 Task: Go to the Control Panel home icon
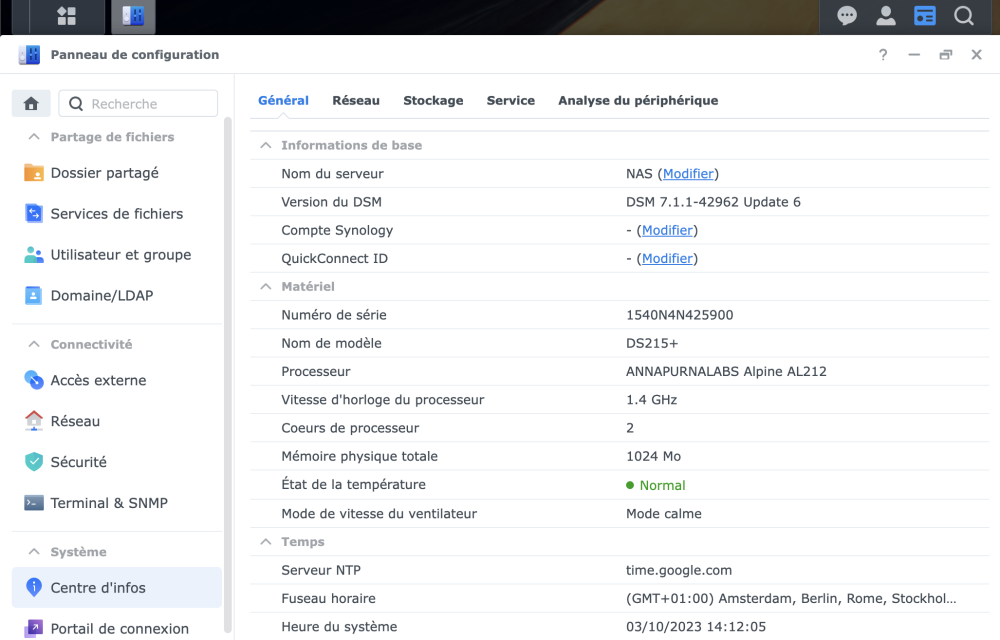31,103
